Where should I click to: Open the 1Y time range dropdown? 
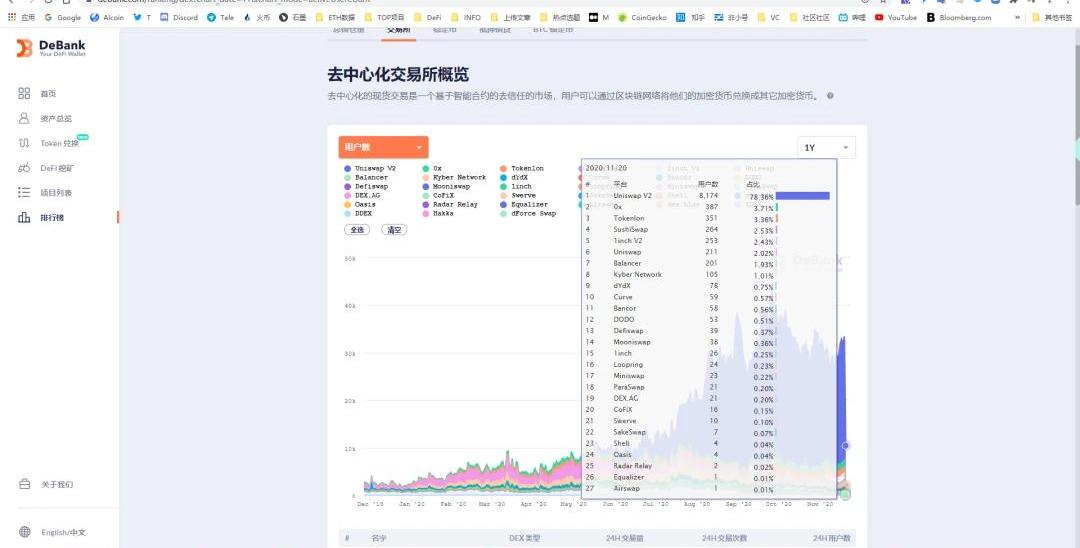coord(827,147)
